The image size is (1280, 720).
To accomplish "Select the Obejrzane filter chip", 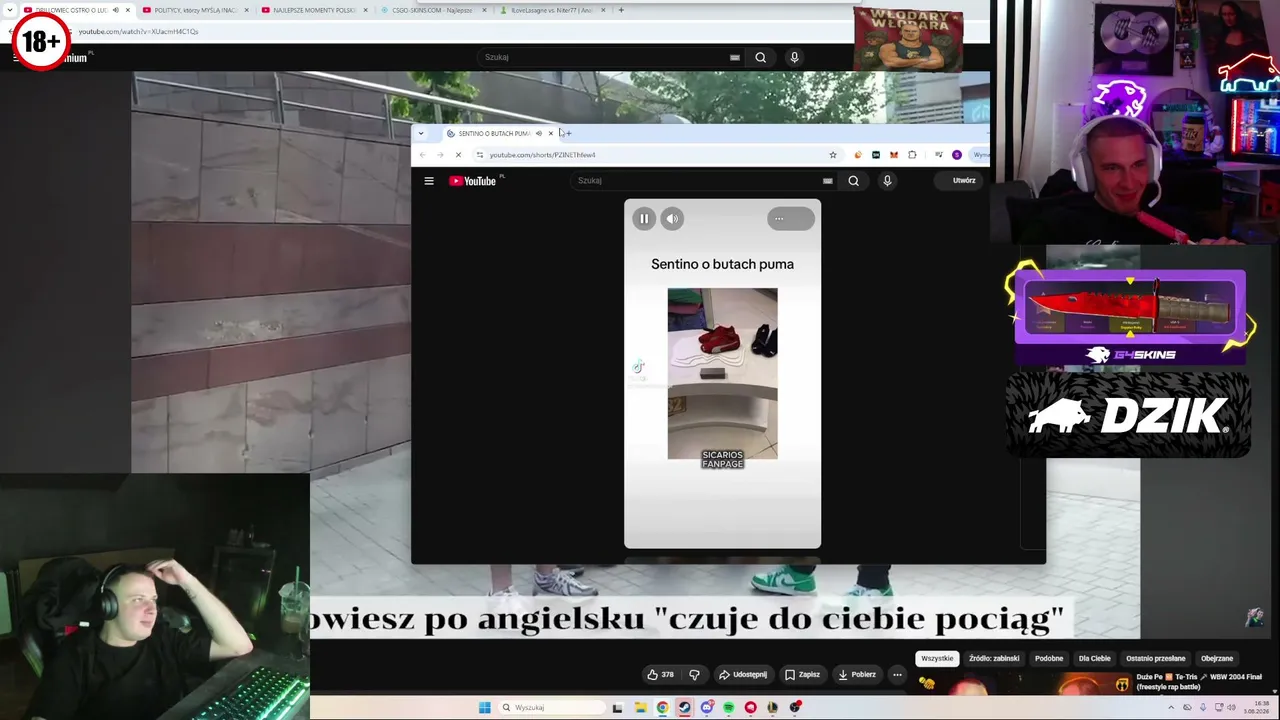I will pyautogui.click(x=1217, y=659).
